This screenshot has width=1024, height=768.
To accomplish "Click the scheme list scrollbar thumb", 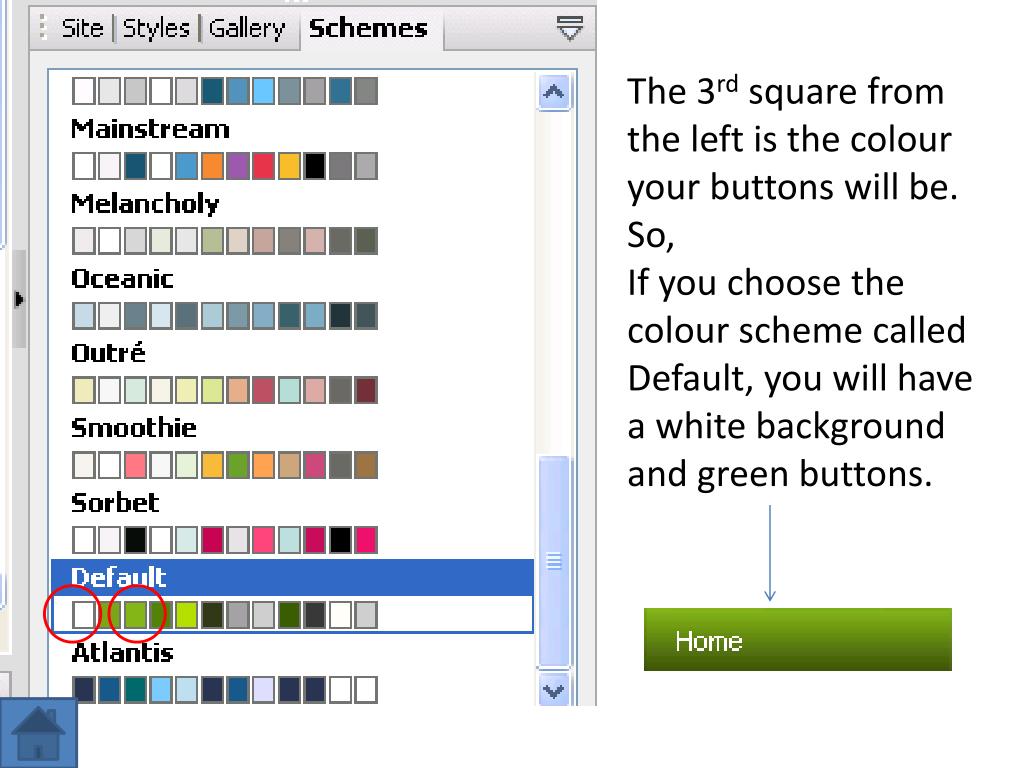I will (554, 562).
